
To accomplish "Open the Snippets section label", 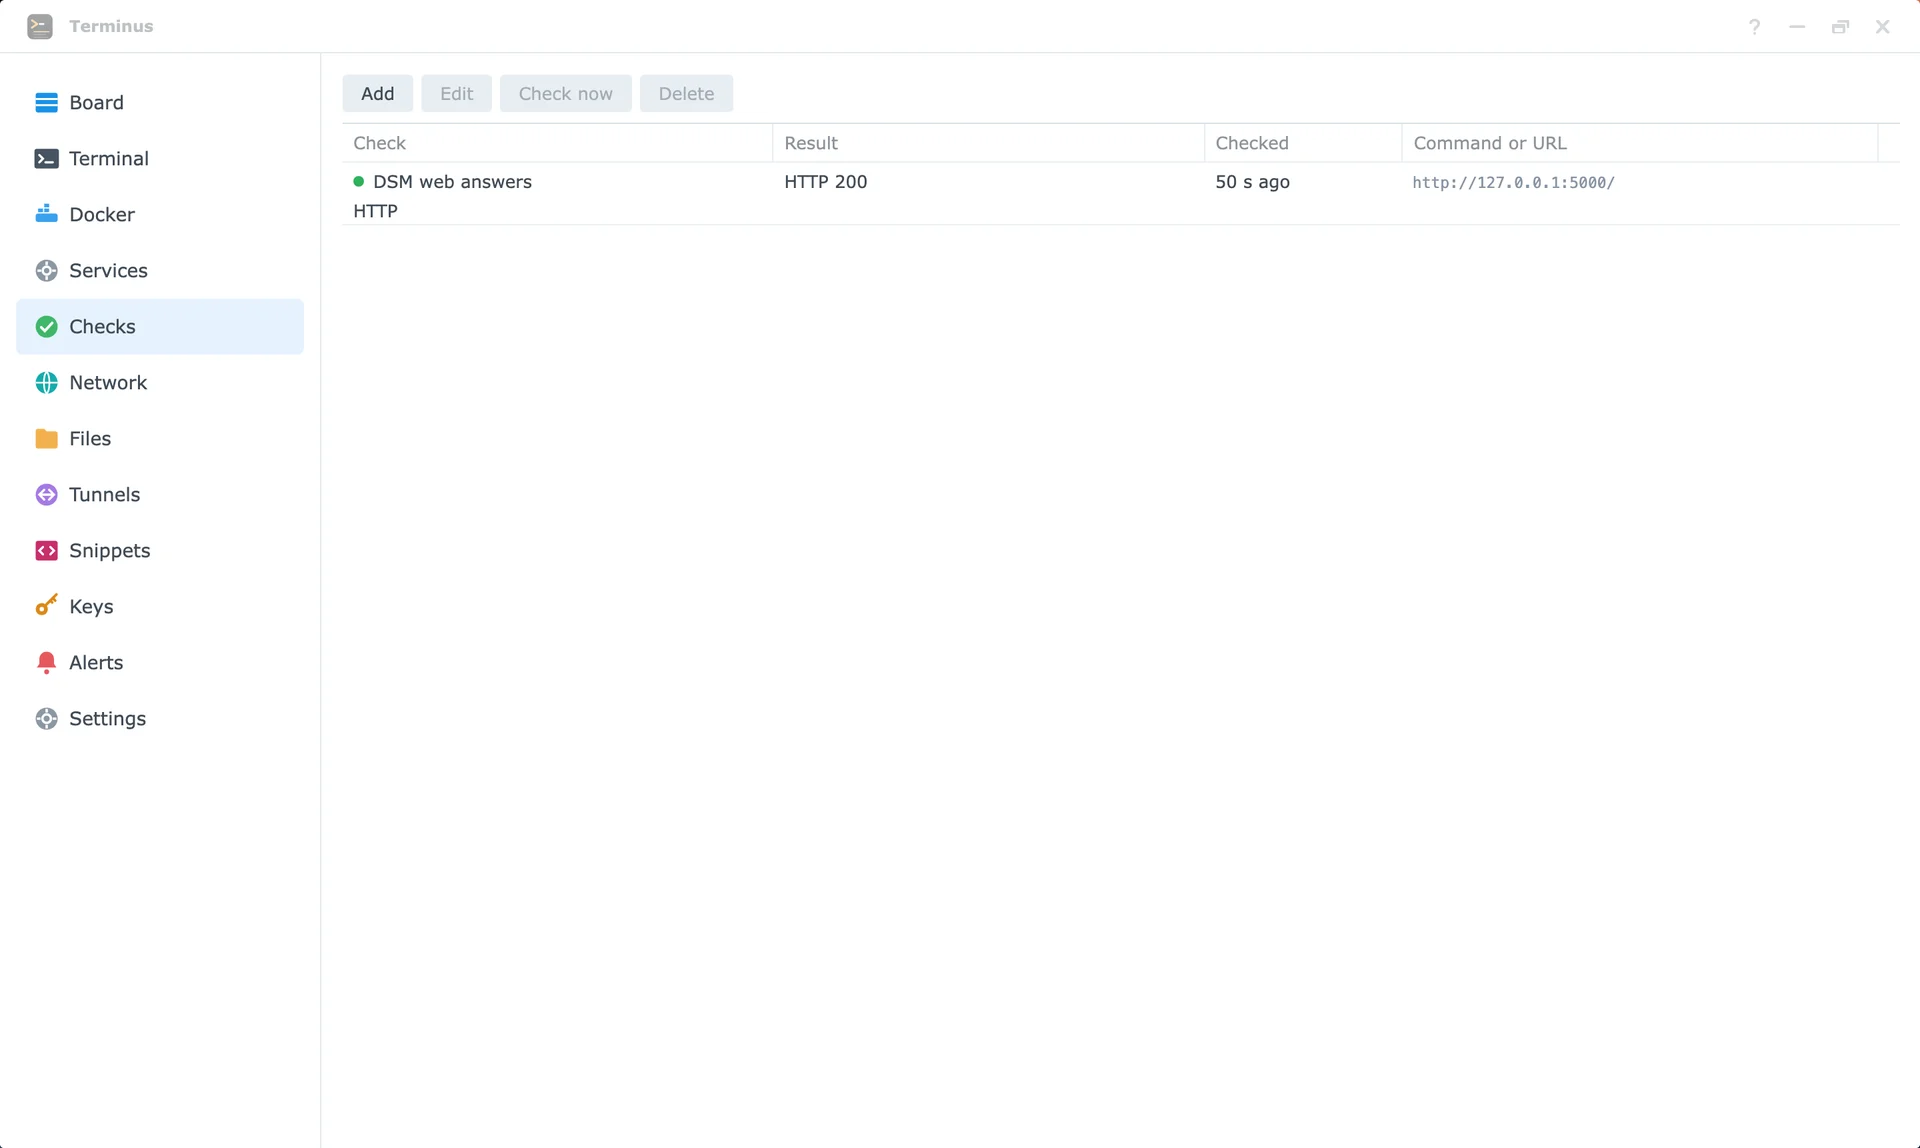I will coord(109,550).
